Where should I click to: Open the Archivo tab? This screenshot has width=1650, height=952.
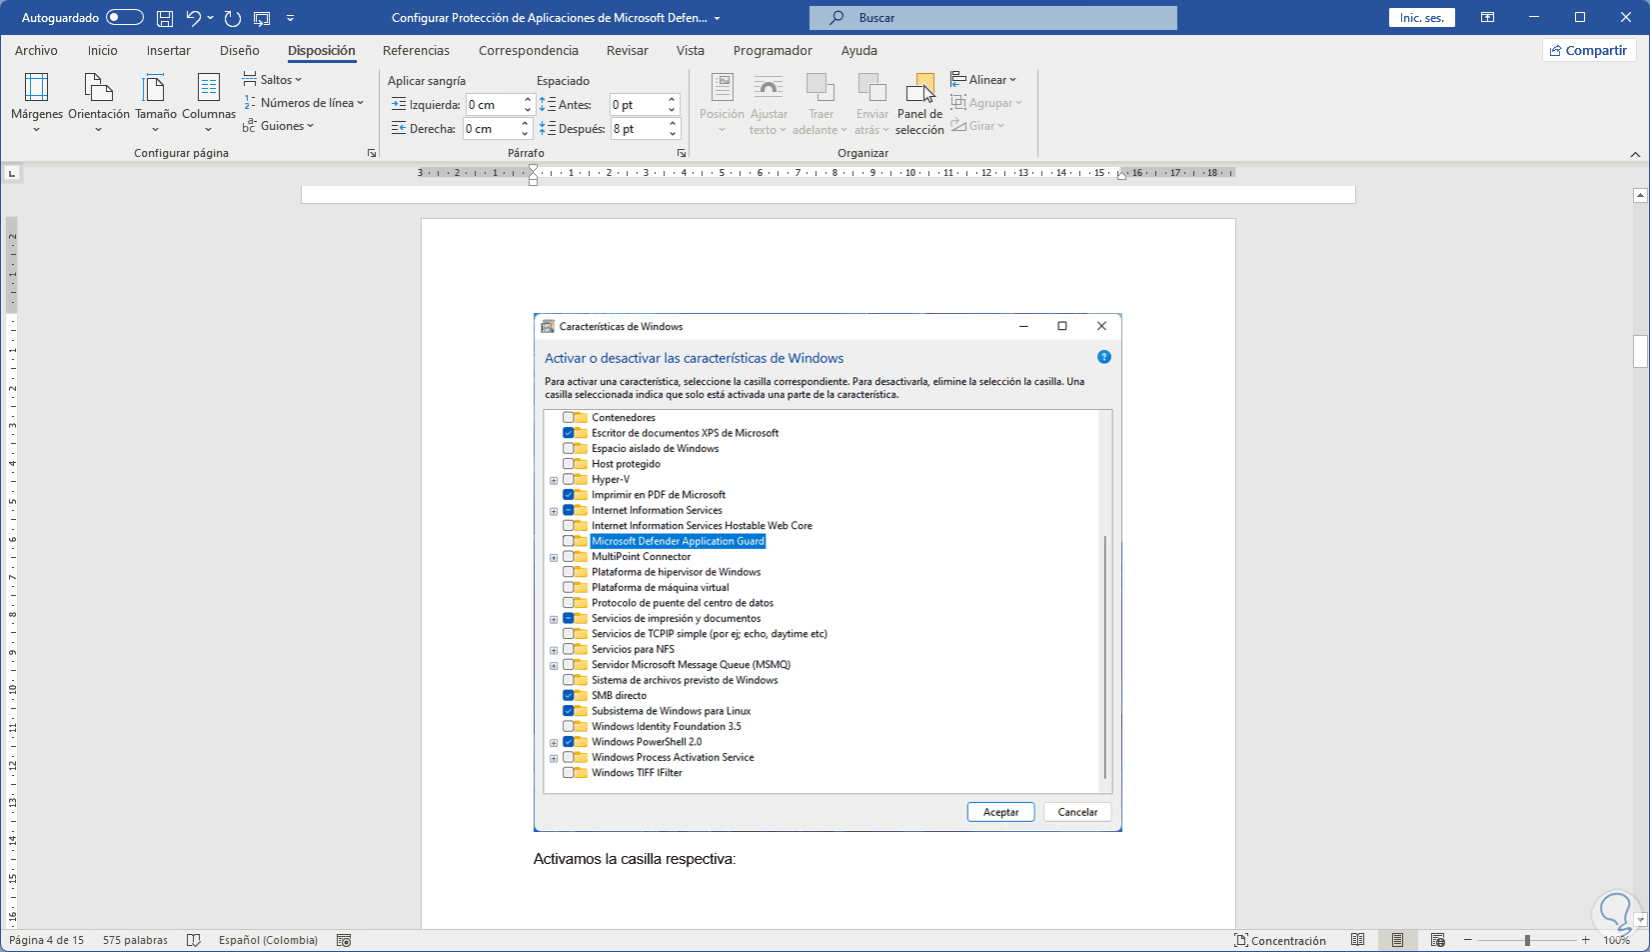36,50
